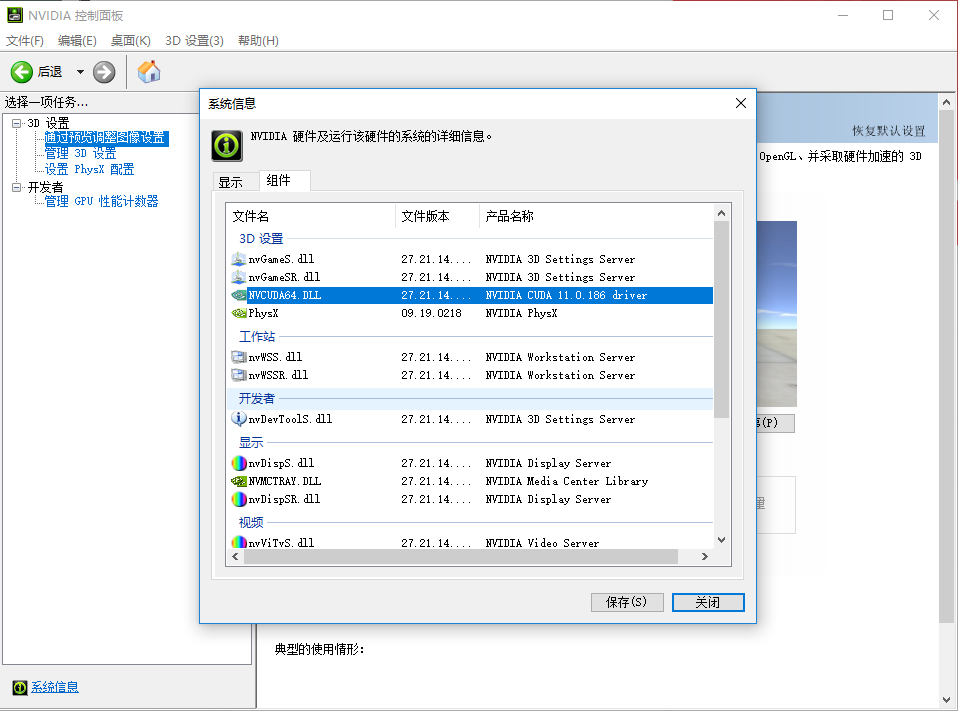Click 恢复默认设置 in background window
The image size is (958, 711).
click(x=889, y=131)
